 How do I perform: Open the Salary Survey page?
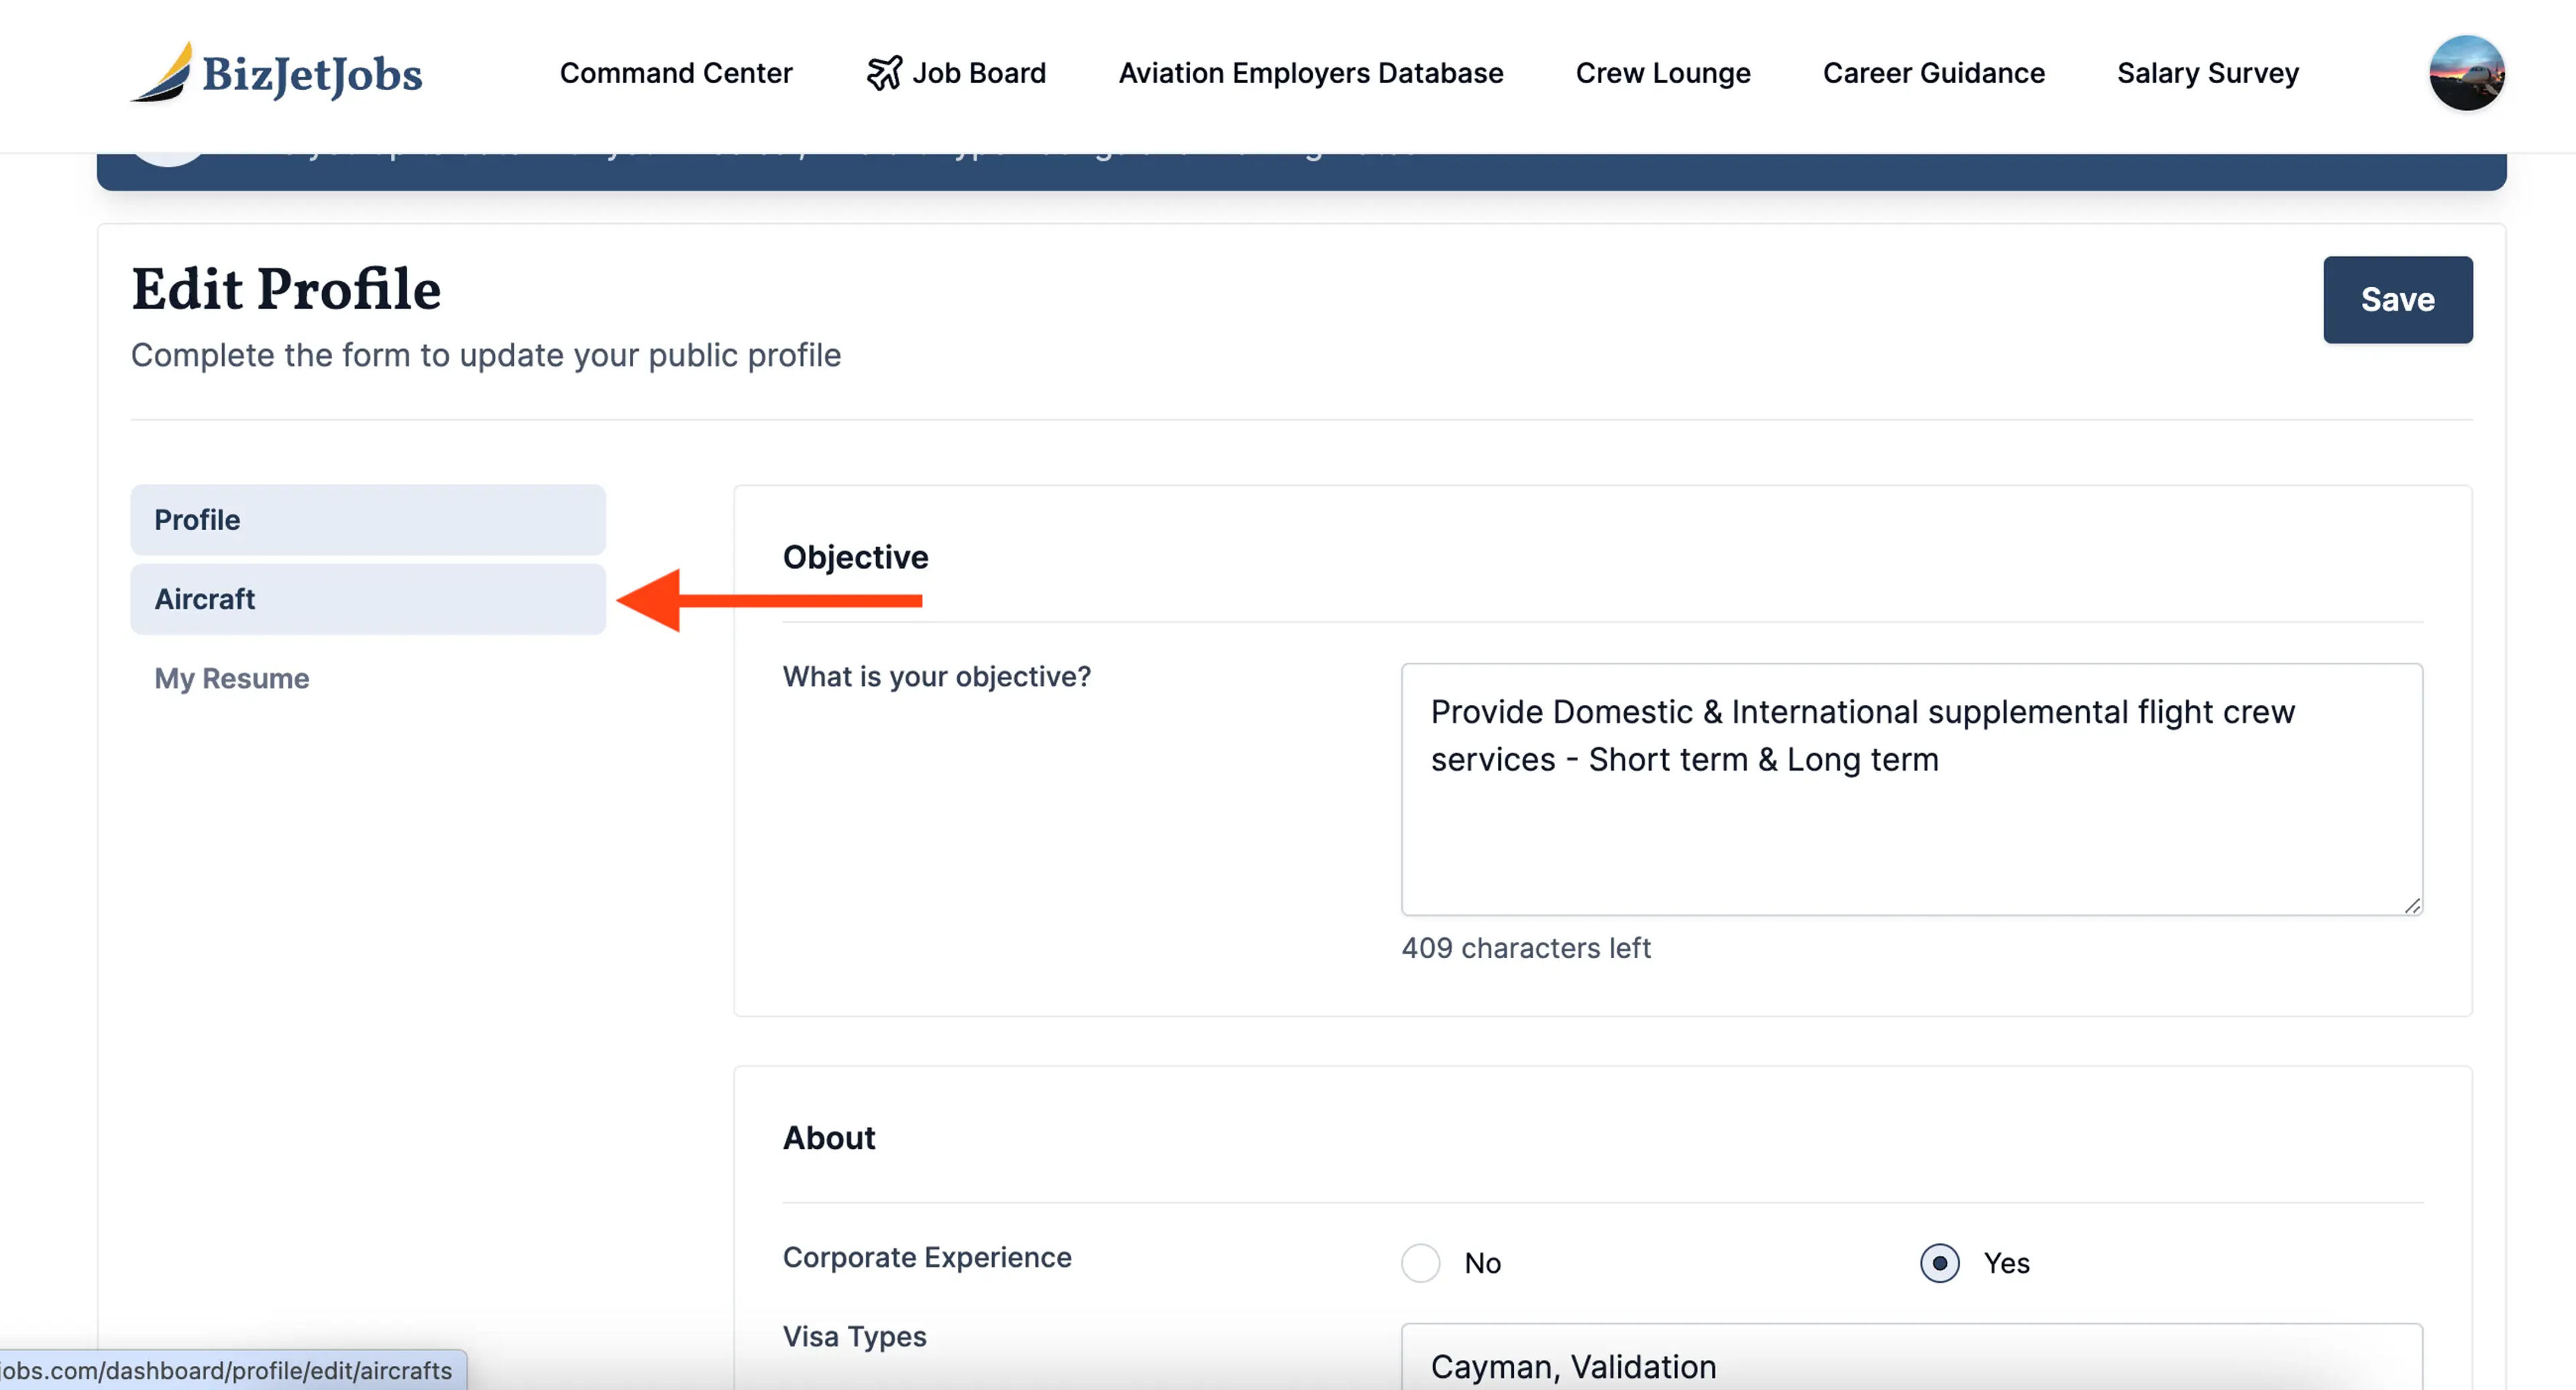coord(2207,73)
